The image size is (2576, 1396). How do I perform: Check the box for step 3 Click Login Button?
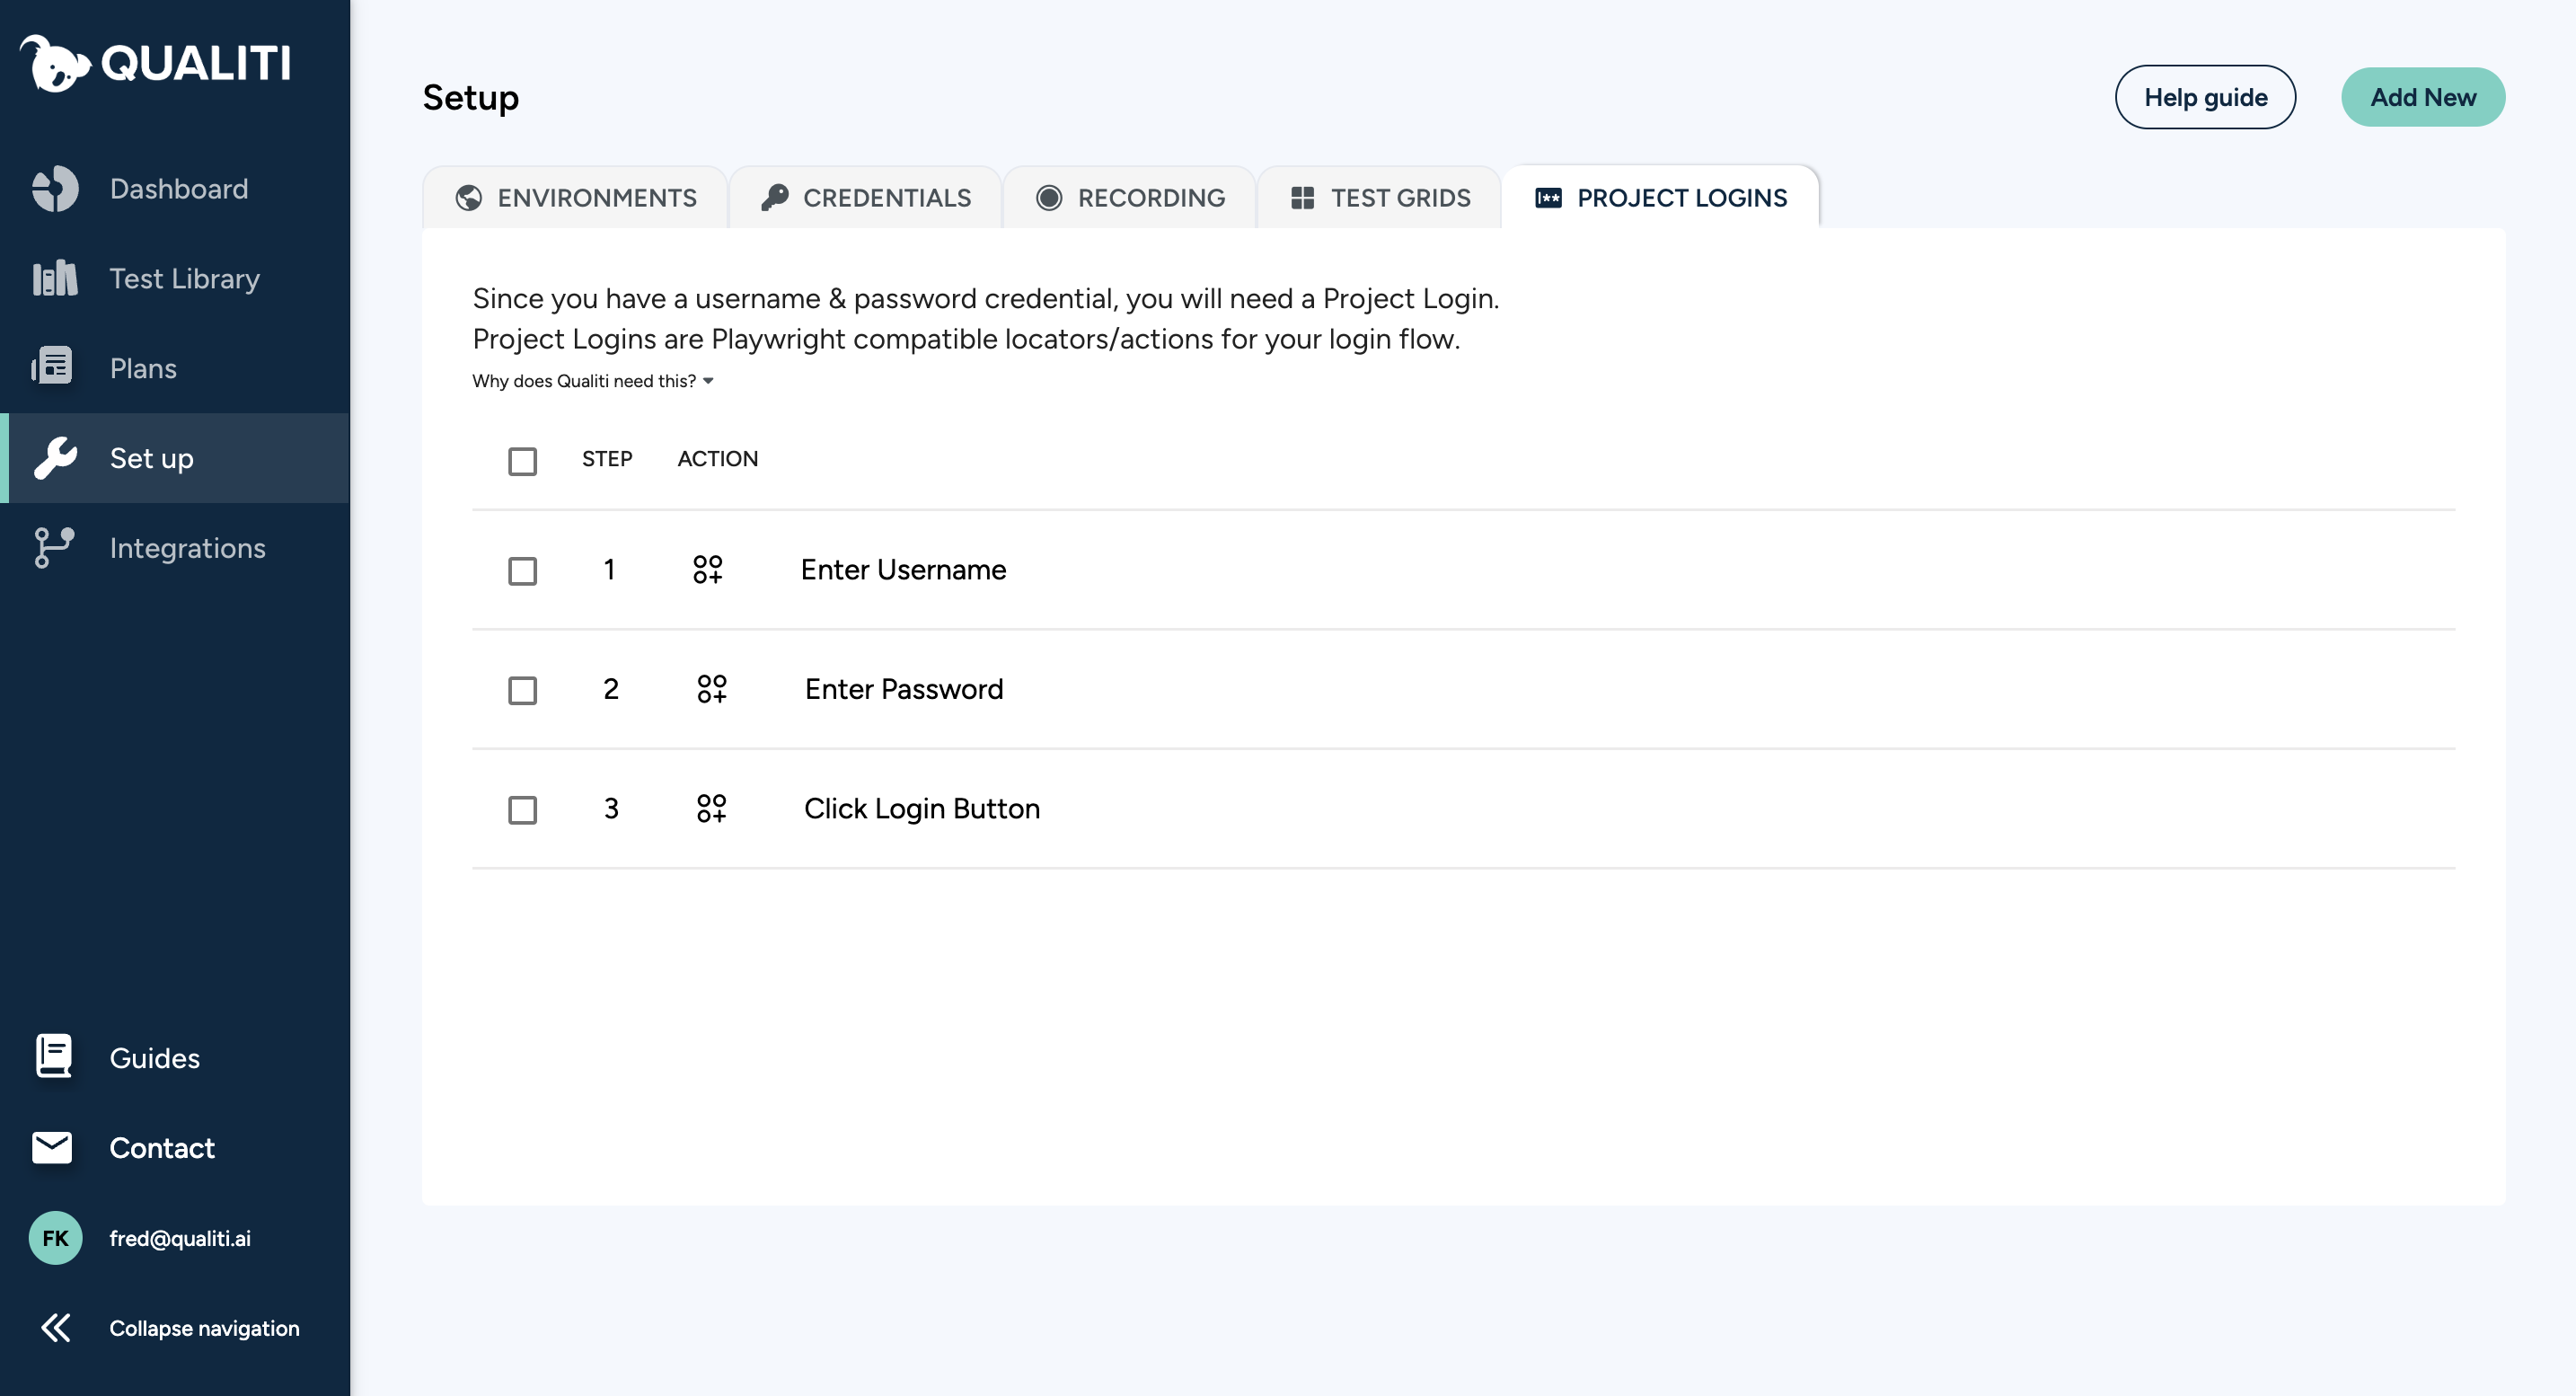(x=522, y=810)
